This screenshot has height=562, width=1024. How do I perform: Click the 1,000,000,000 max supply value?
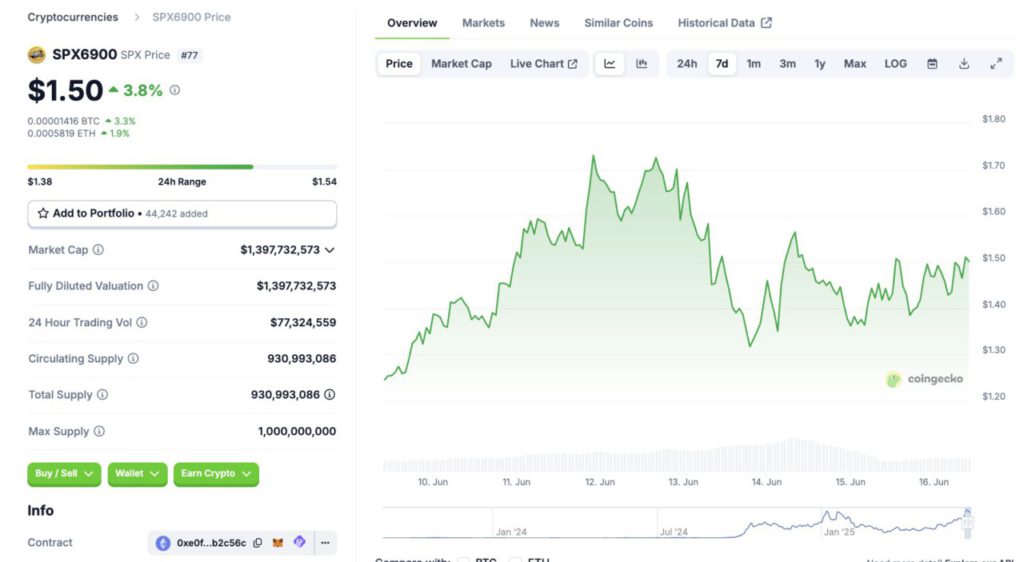(x=297, y=431)
